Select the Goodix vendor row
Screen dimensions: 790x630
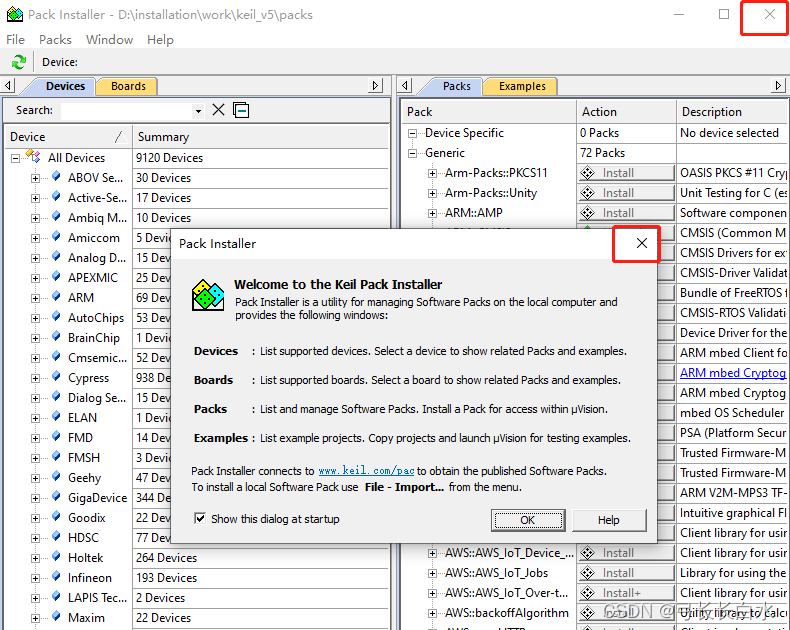click(87, 518)
